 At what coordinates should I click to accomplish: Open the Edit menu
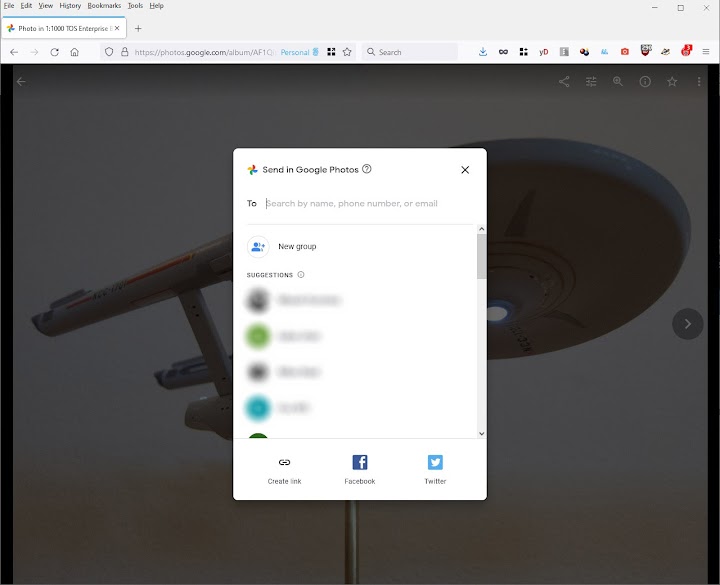26,6
